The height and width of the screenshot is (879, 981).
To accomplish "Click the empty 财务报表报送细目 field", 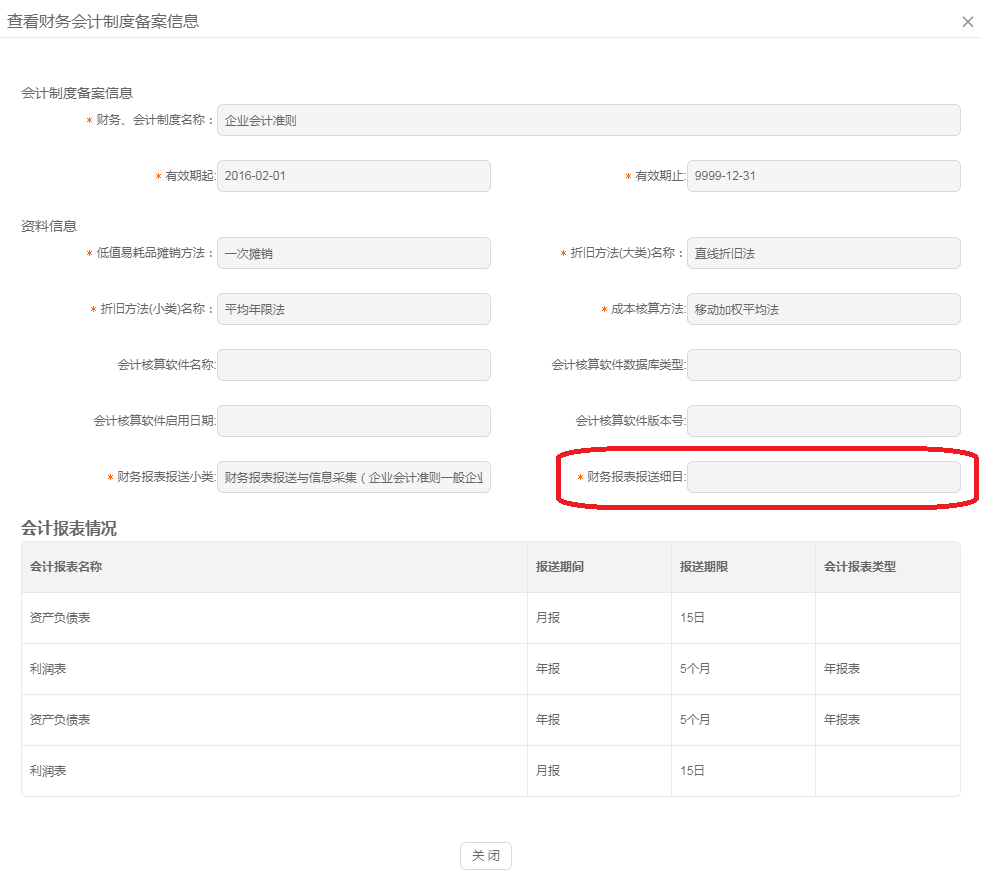I will [823, 477].
